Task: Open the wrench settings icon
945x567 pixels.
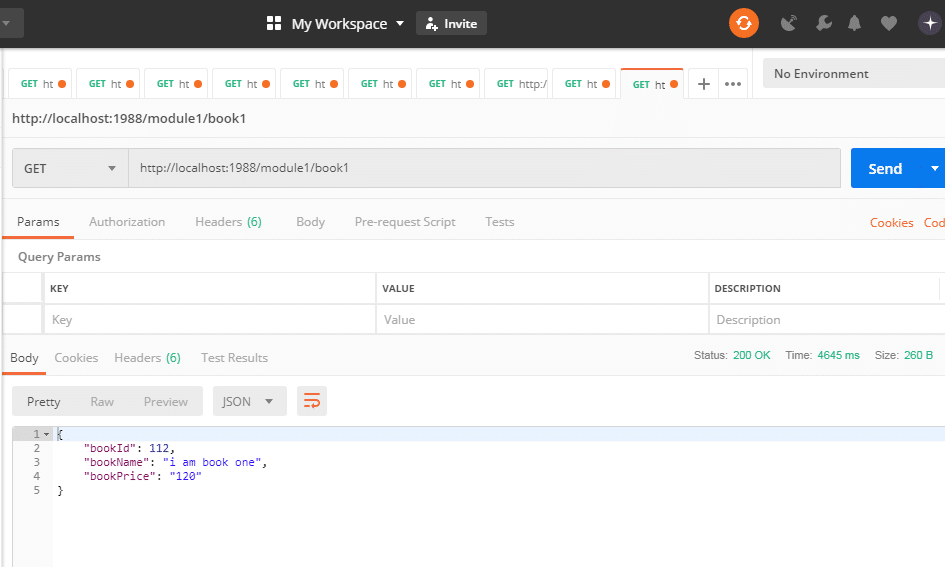Action: tap(823, 23)
